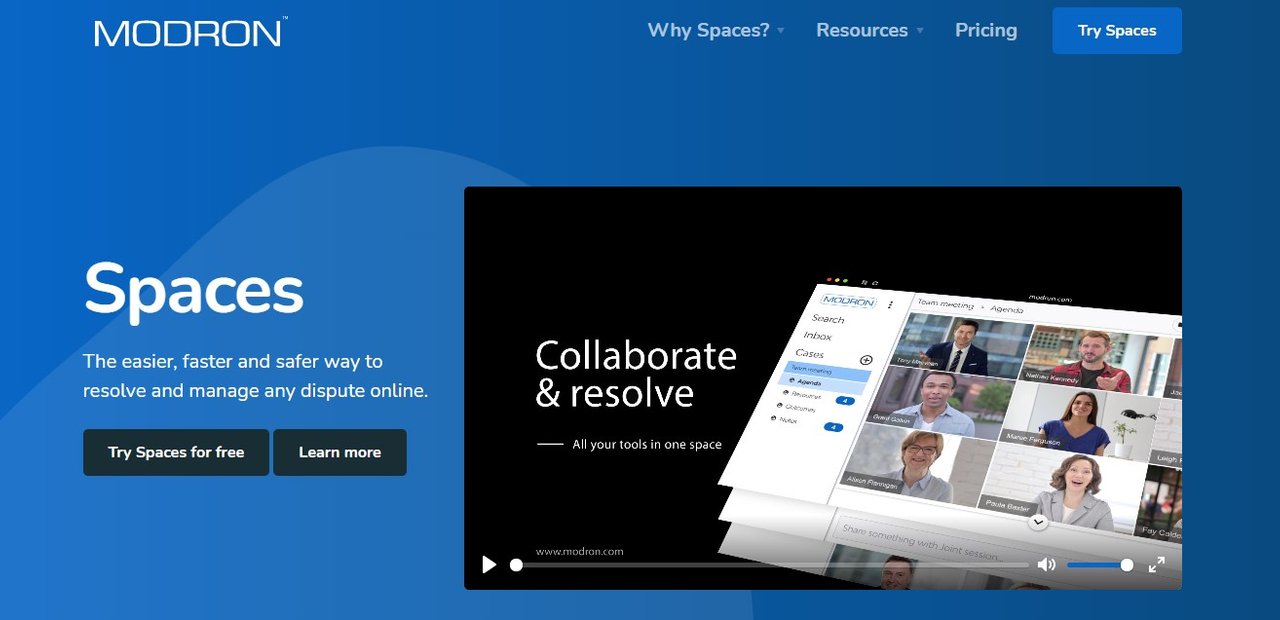The height and width of the screenshot is (620, 1280).
Task: Mute the video with speaker icon
Action: click(x=1046, y=565)
